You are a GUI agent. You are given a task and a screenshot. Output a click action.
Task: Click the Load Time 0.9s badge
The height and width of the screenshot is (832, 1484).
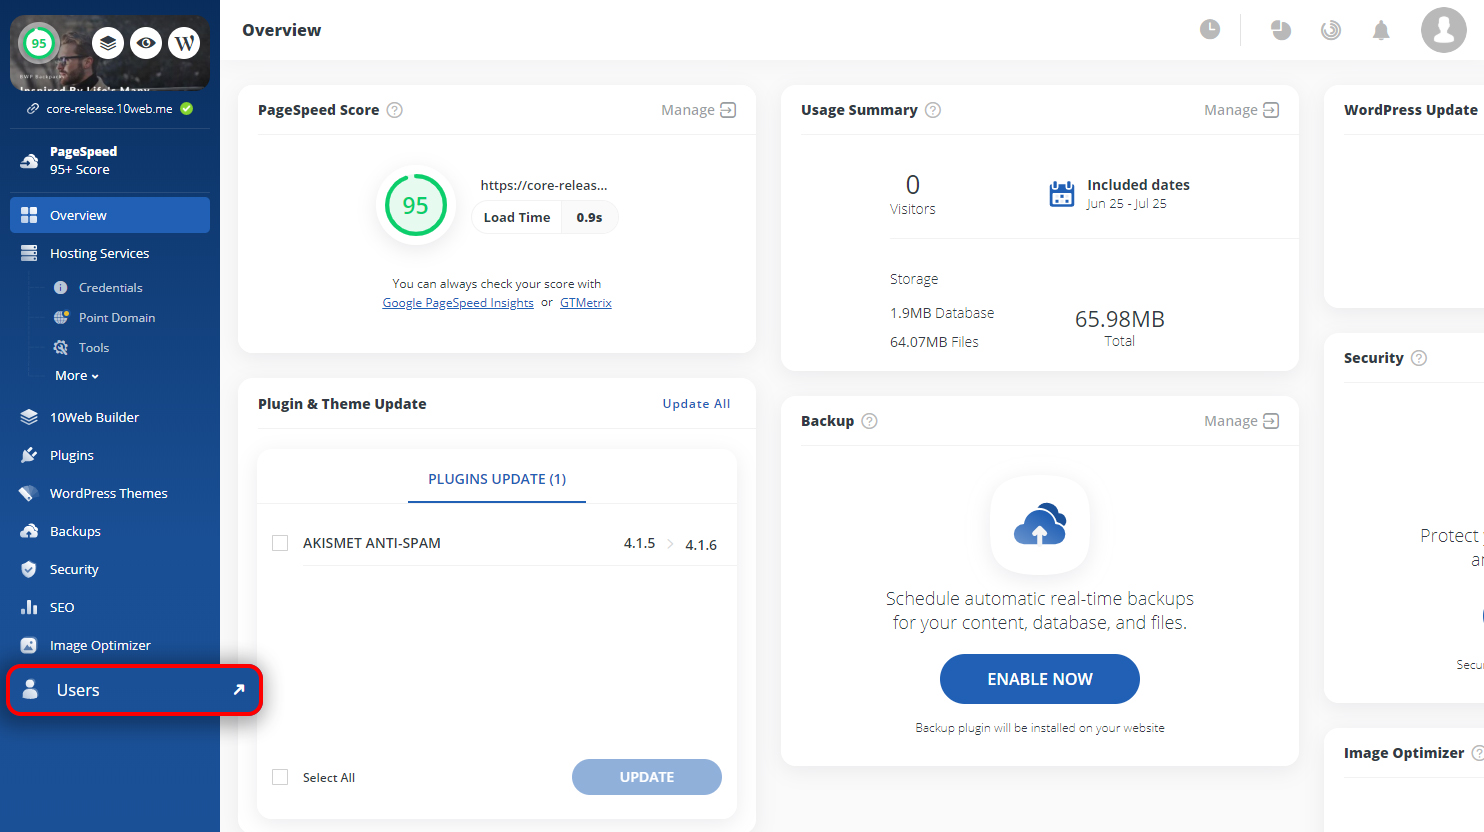(545, 217)
